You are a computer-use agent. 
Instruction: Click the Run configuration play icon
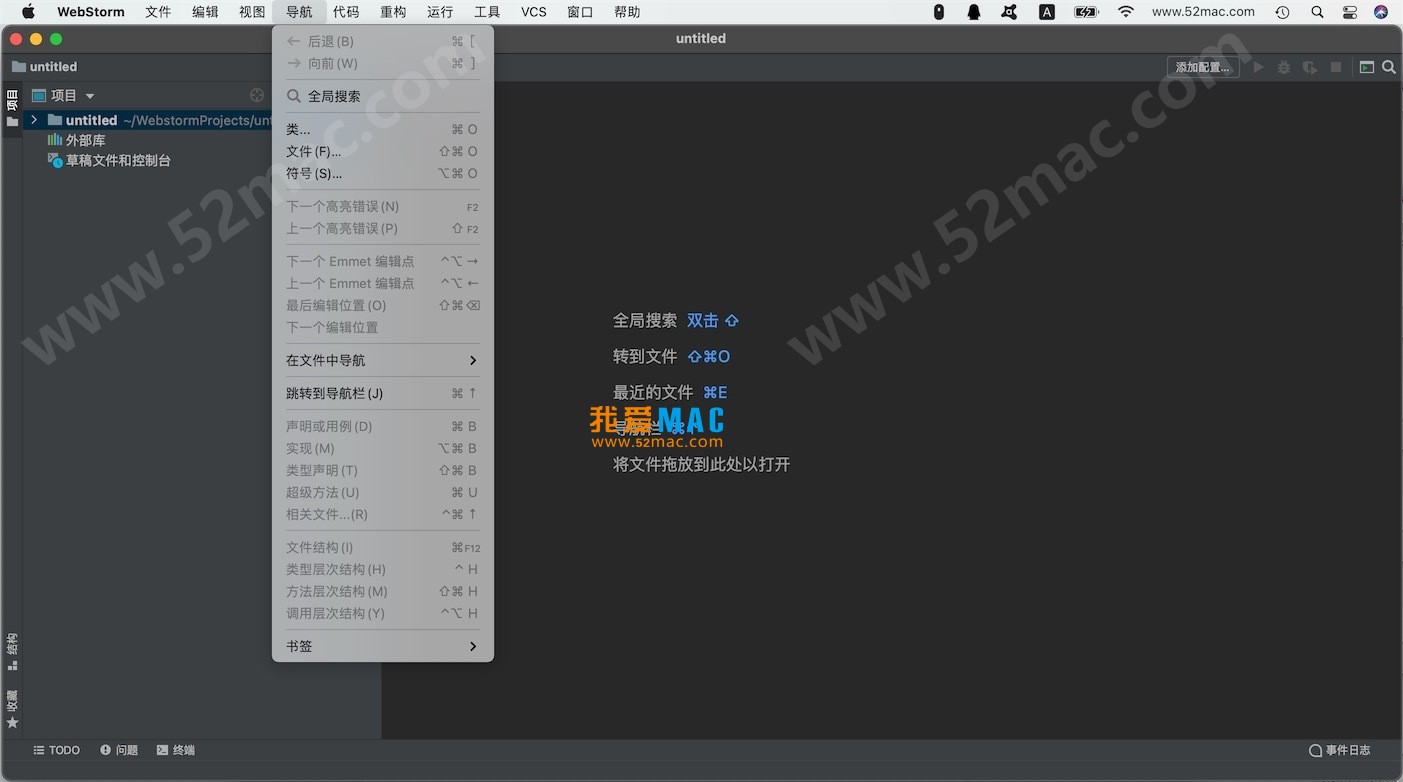tap(1259, 67)
